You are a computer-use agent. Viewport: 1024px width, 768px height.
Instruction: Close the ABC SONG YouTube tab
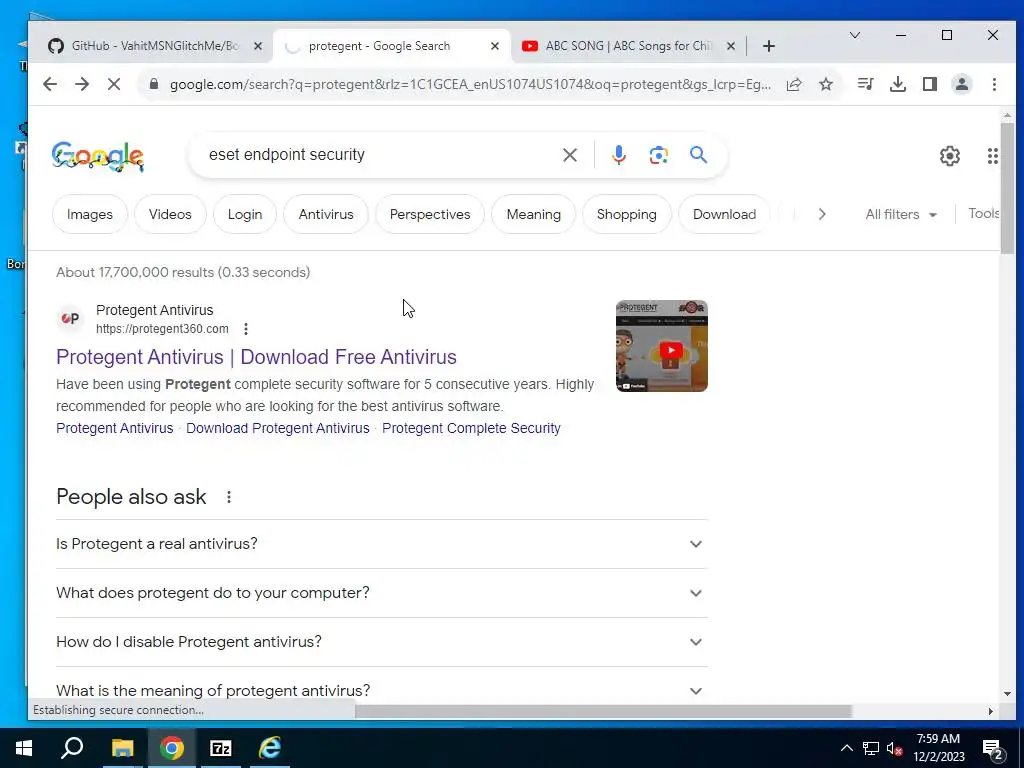(731, 46)
